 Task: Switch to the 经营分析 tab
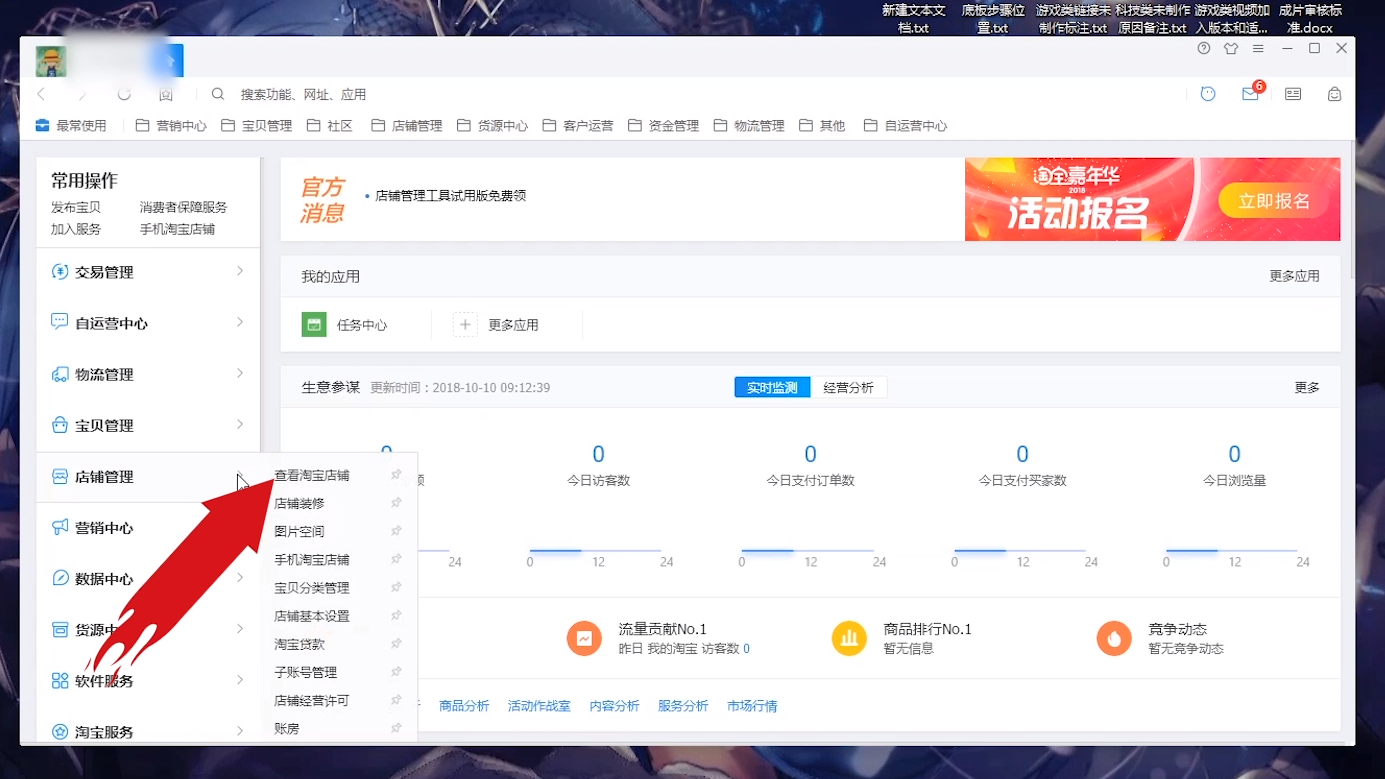point(848,388)
